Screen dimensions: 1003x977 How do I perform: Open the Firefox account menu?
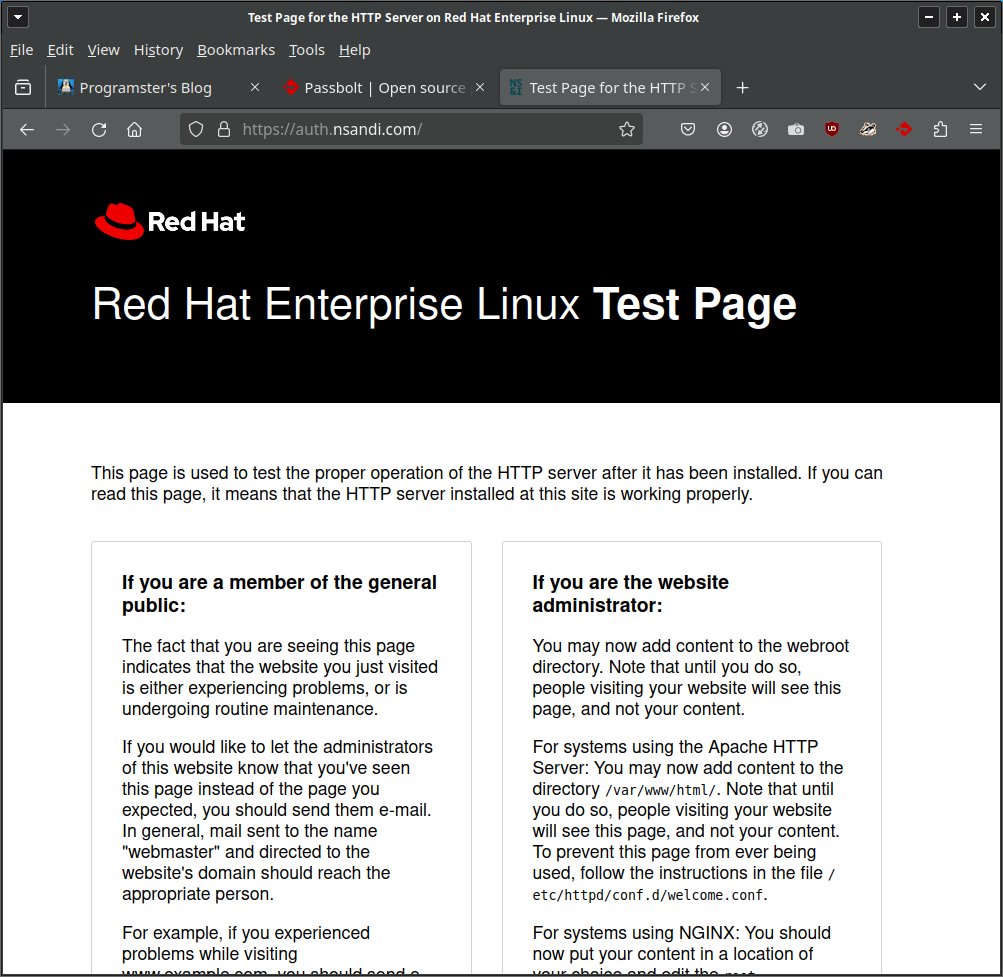pos(724,129)
